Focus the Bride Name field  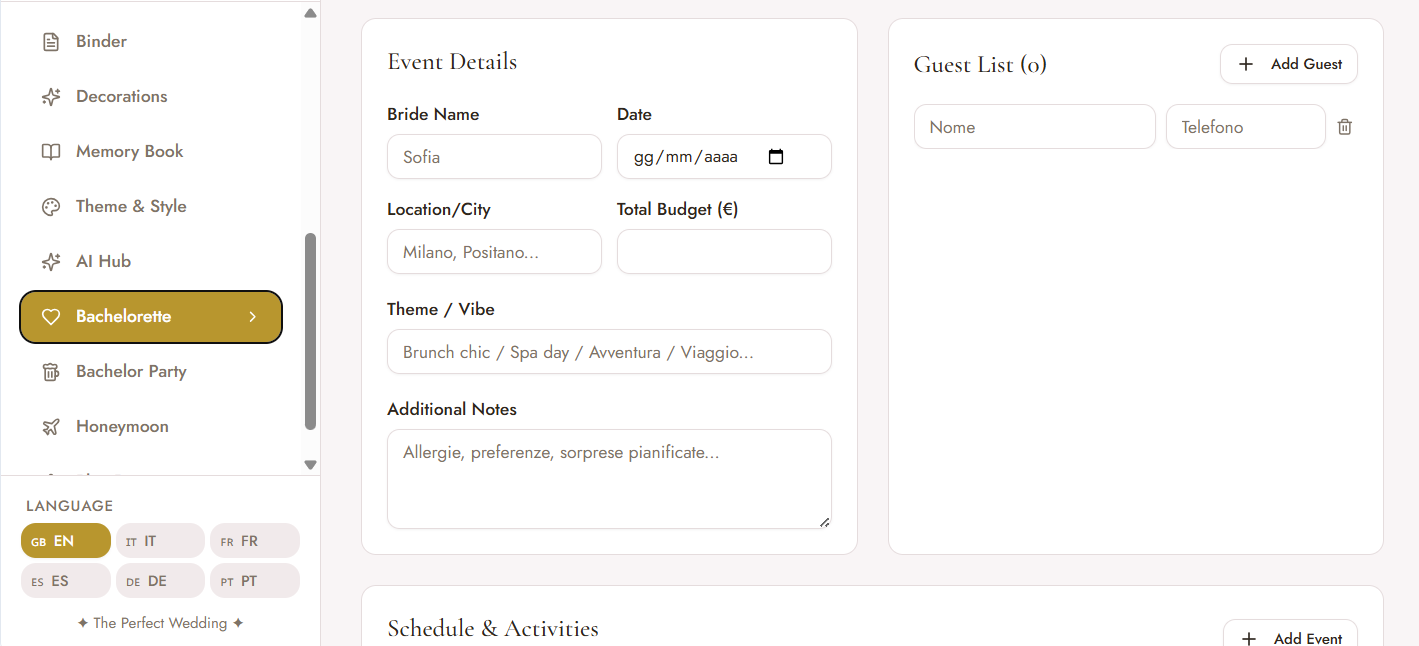click(x=494, y=157)
